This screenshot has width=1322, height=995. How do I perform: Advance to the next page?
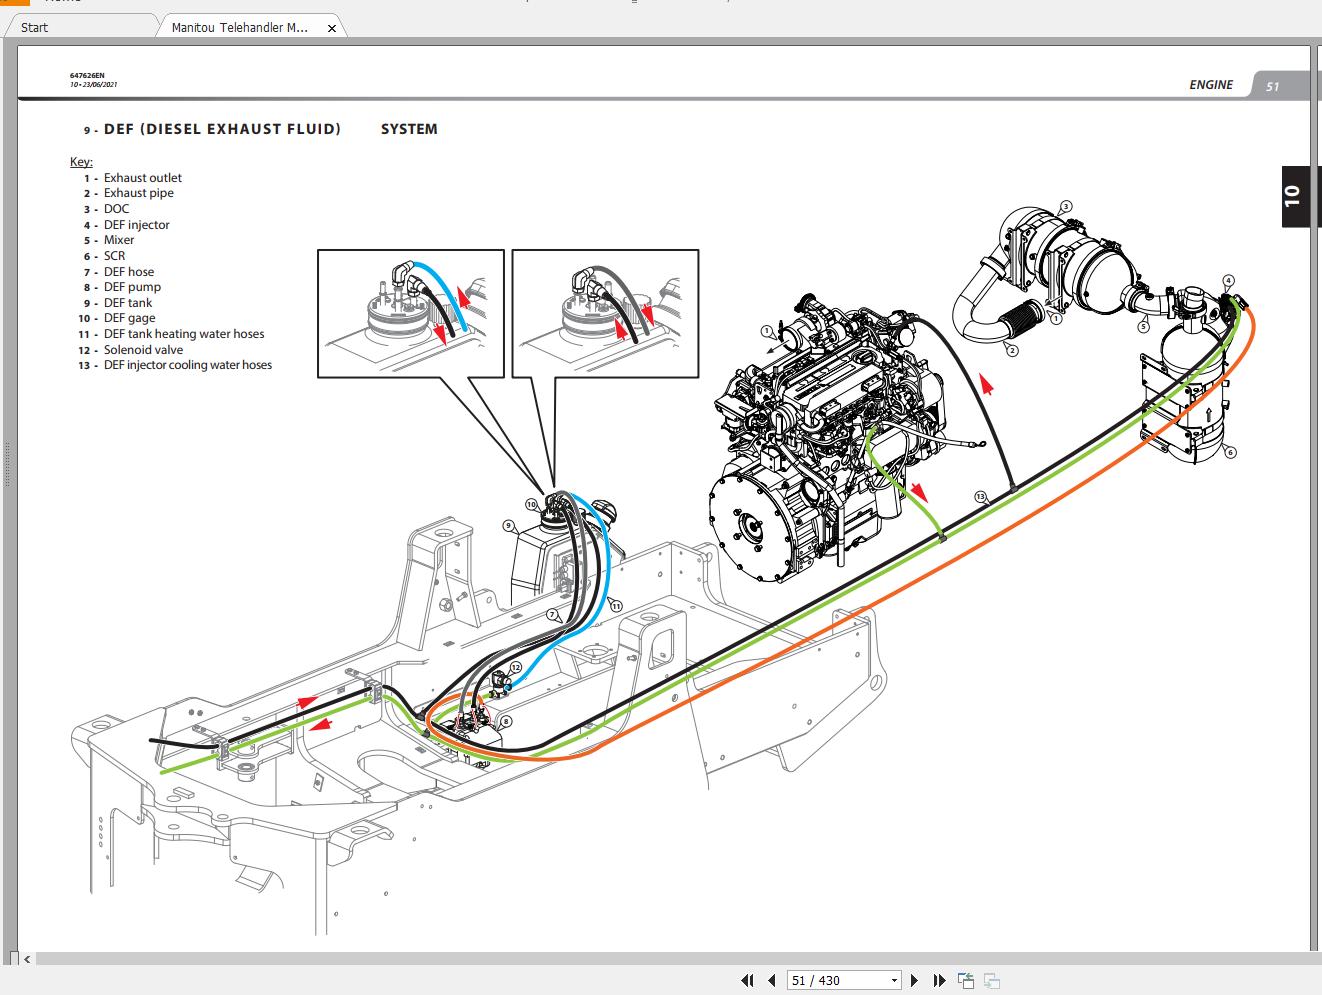point(915,980)
